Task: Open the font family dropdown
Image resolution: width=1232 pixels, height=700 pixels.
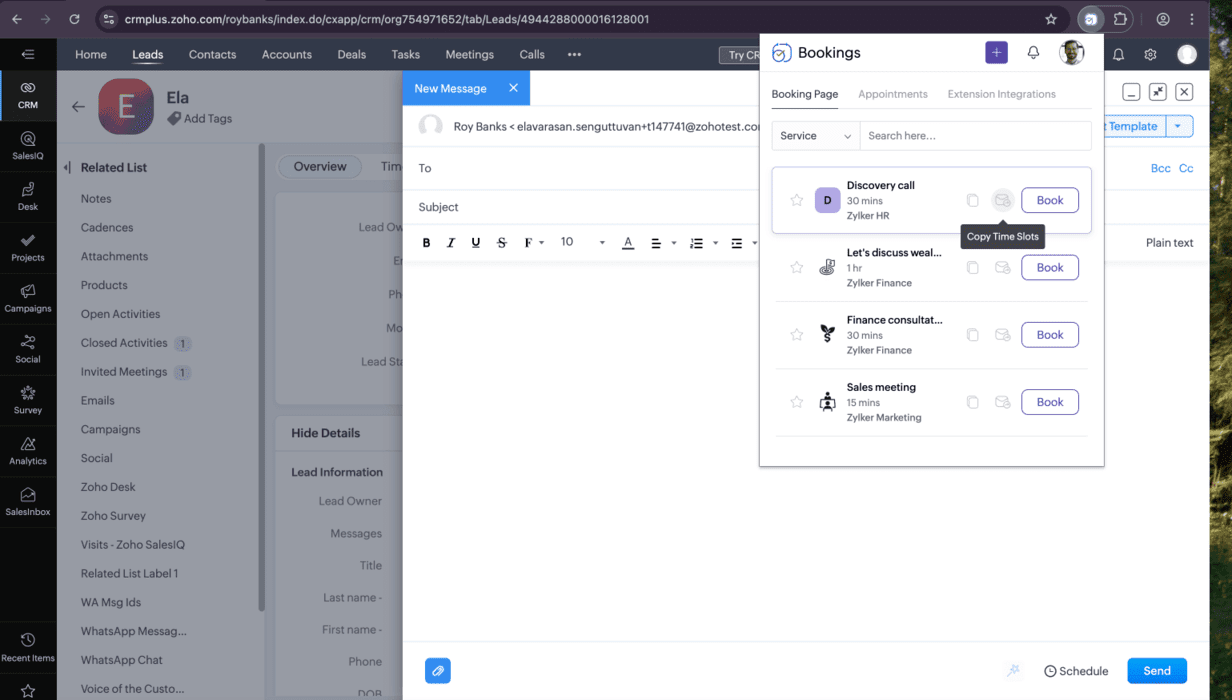Action: (x=533, y=243)
